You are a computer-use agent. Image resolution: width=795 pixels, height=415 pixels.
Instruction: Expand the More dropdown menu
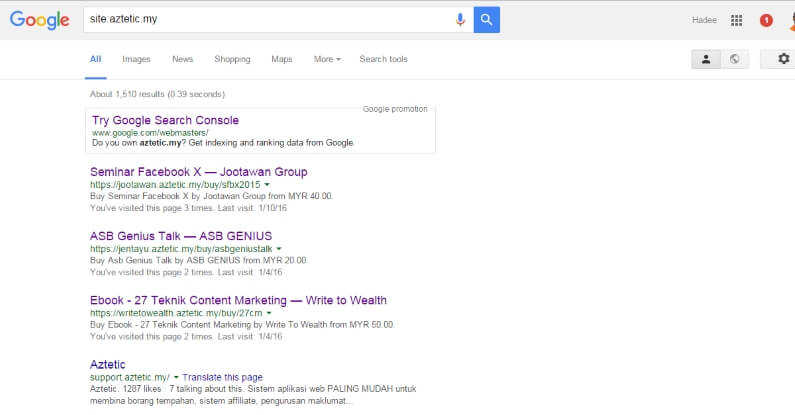(327, 59)
